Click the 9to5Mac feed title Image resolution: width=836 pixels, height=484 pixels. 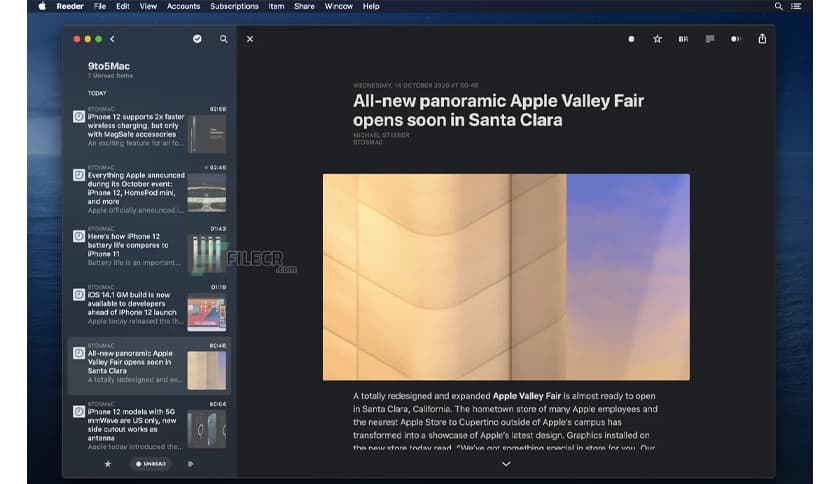click(109, 66)
